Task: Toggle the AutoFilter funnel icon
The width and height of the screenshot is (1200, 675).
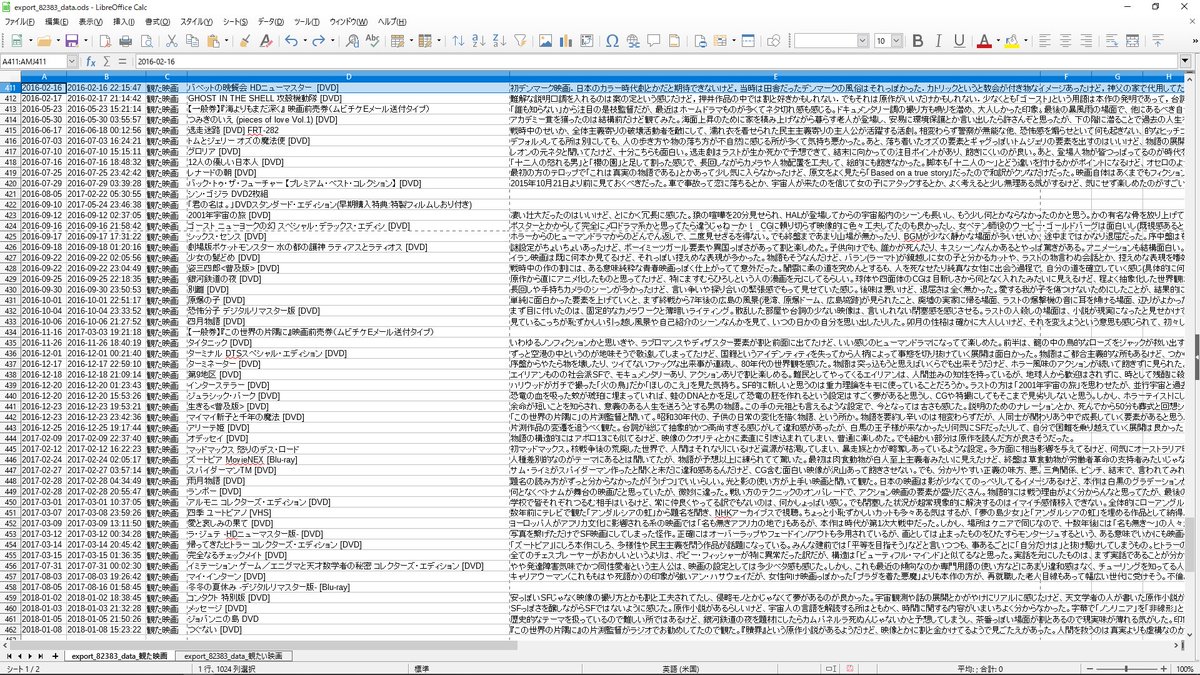Action: point(521,41)
